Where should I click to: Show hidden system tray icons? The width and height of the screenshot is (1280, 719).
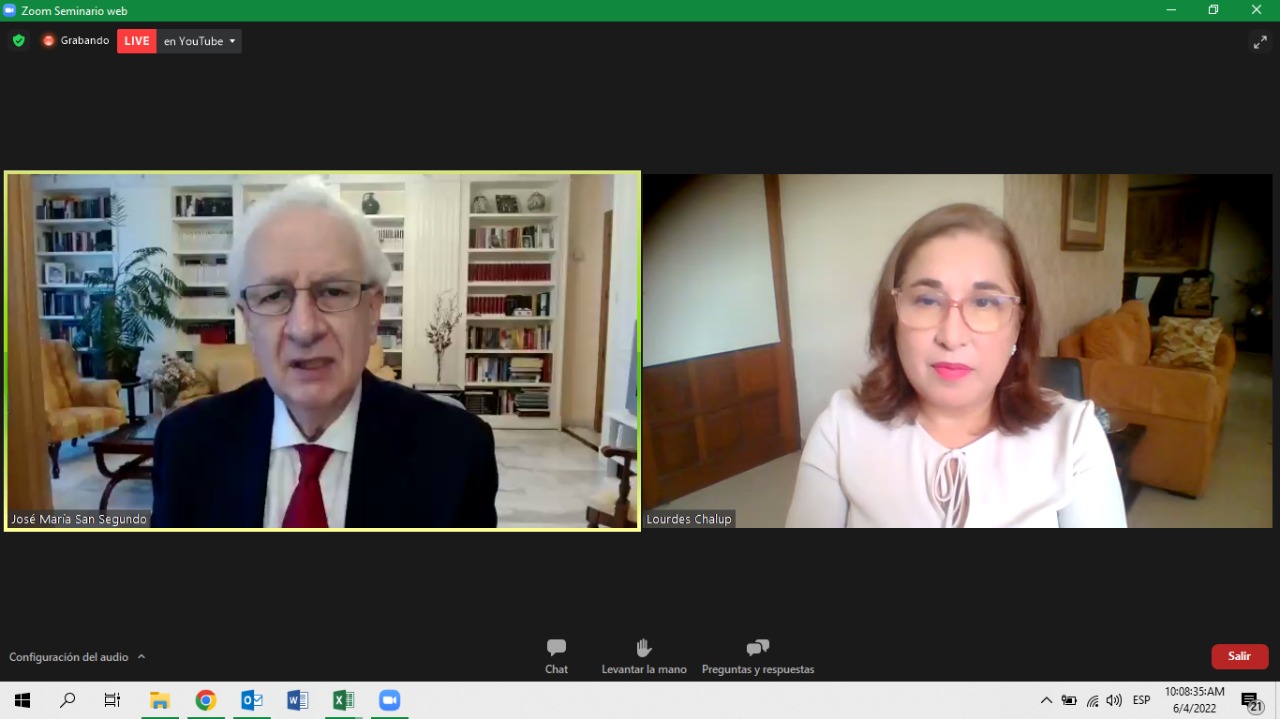click(x=1046, y=700)
